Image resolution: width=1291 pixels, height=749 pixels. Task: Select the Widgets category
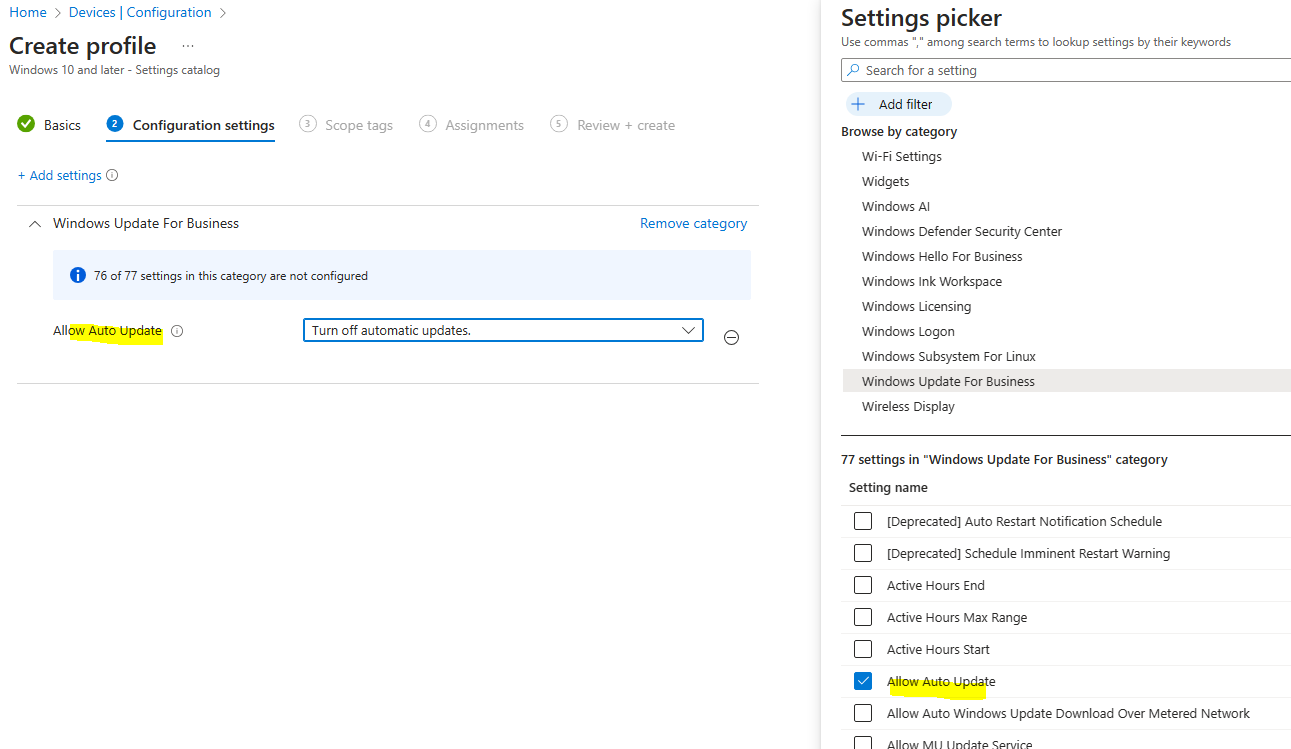(x=886, y=181)
